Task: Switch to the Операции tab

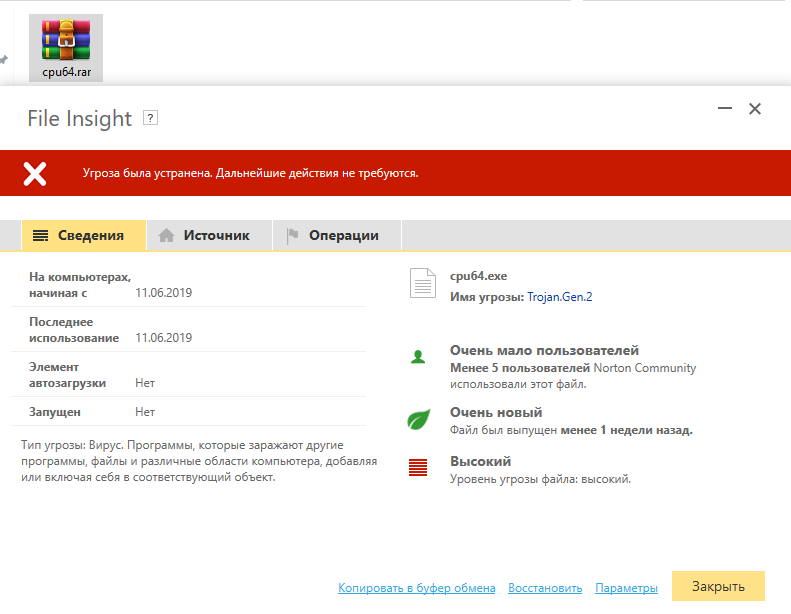Action: point(337,235)
